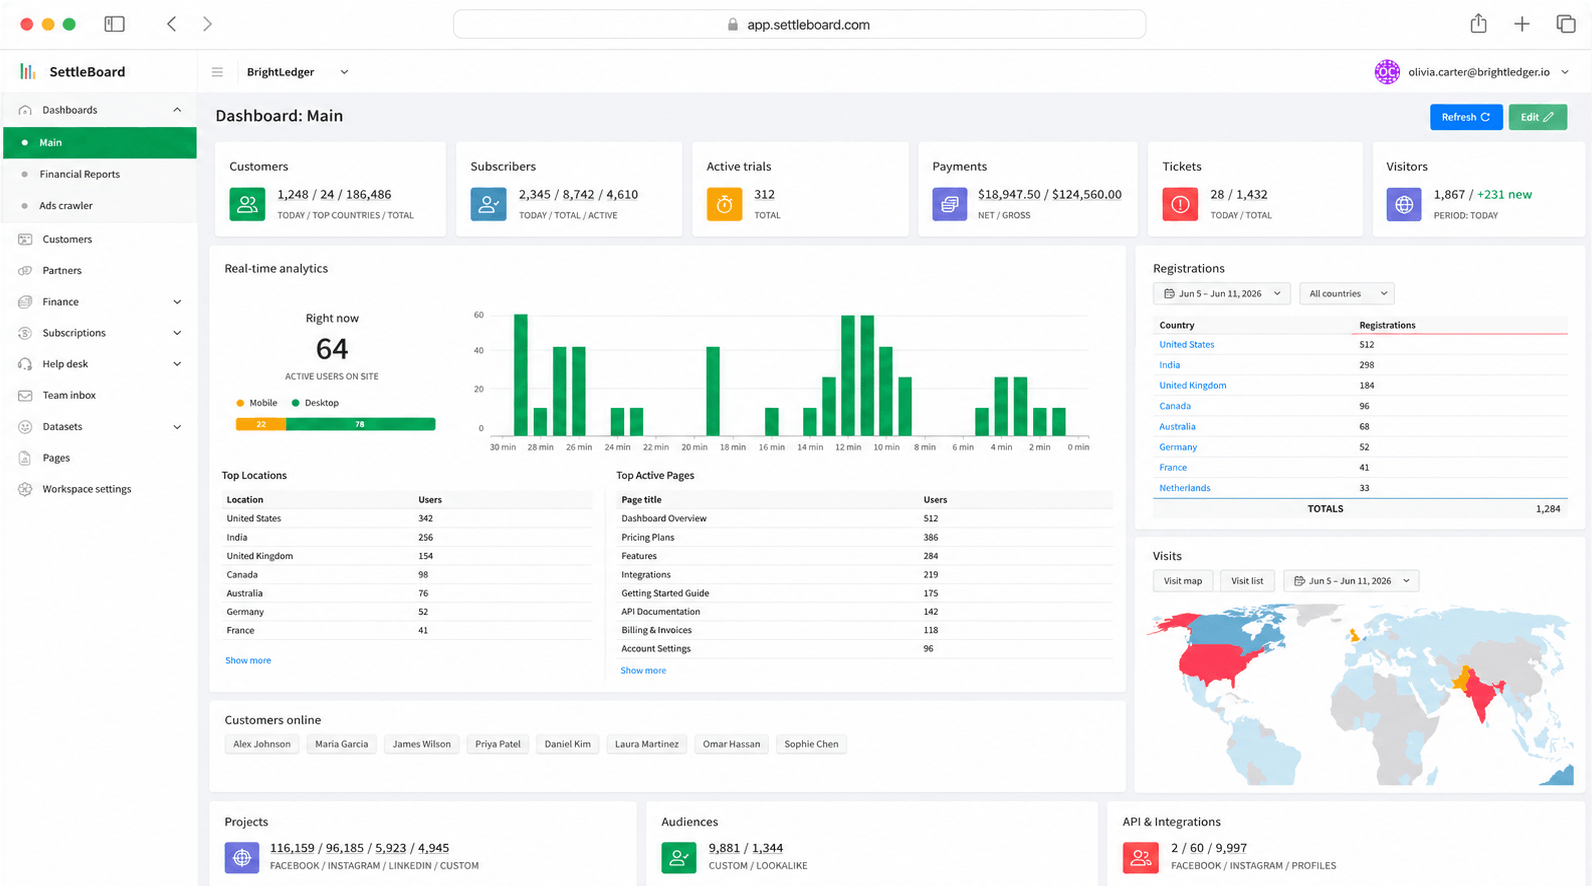The image size is (1592, 886).
Task: Toggle the hamburger sidebar menu icon
Action: 217,72
